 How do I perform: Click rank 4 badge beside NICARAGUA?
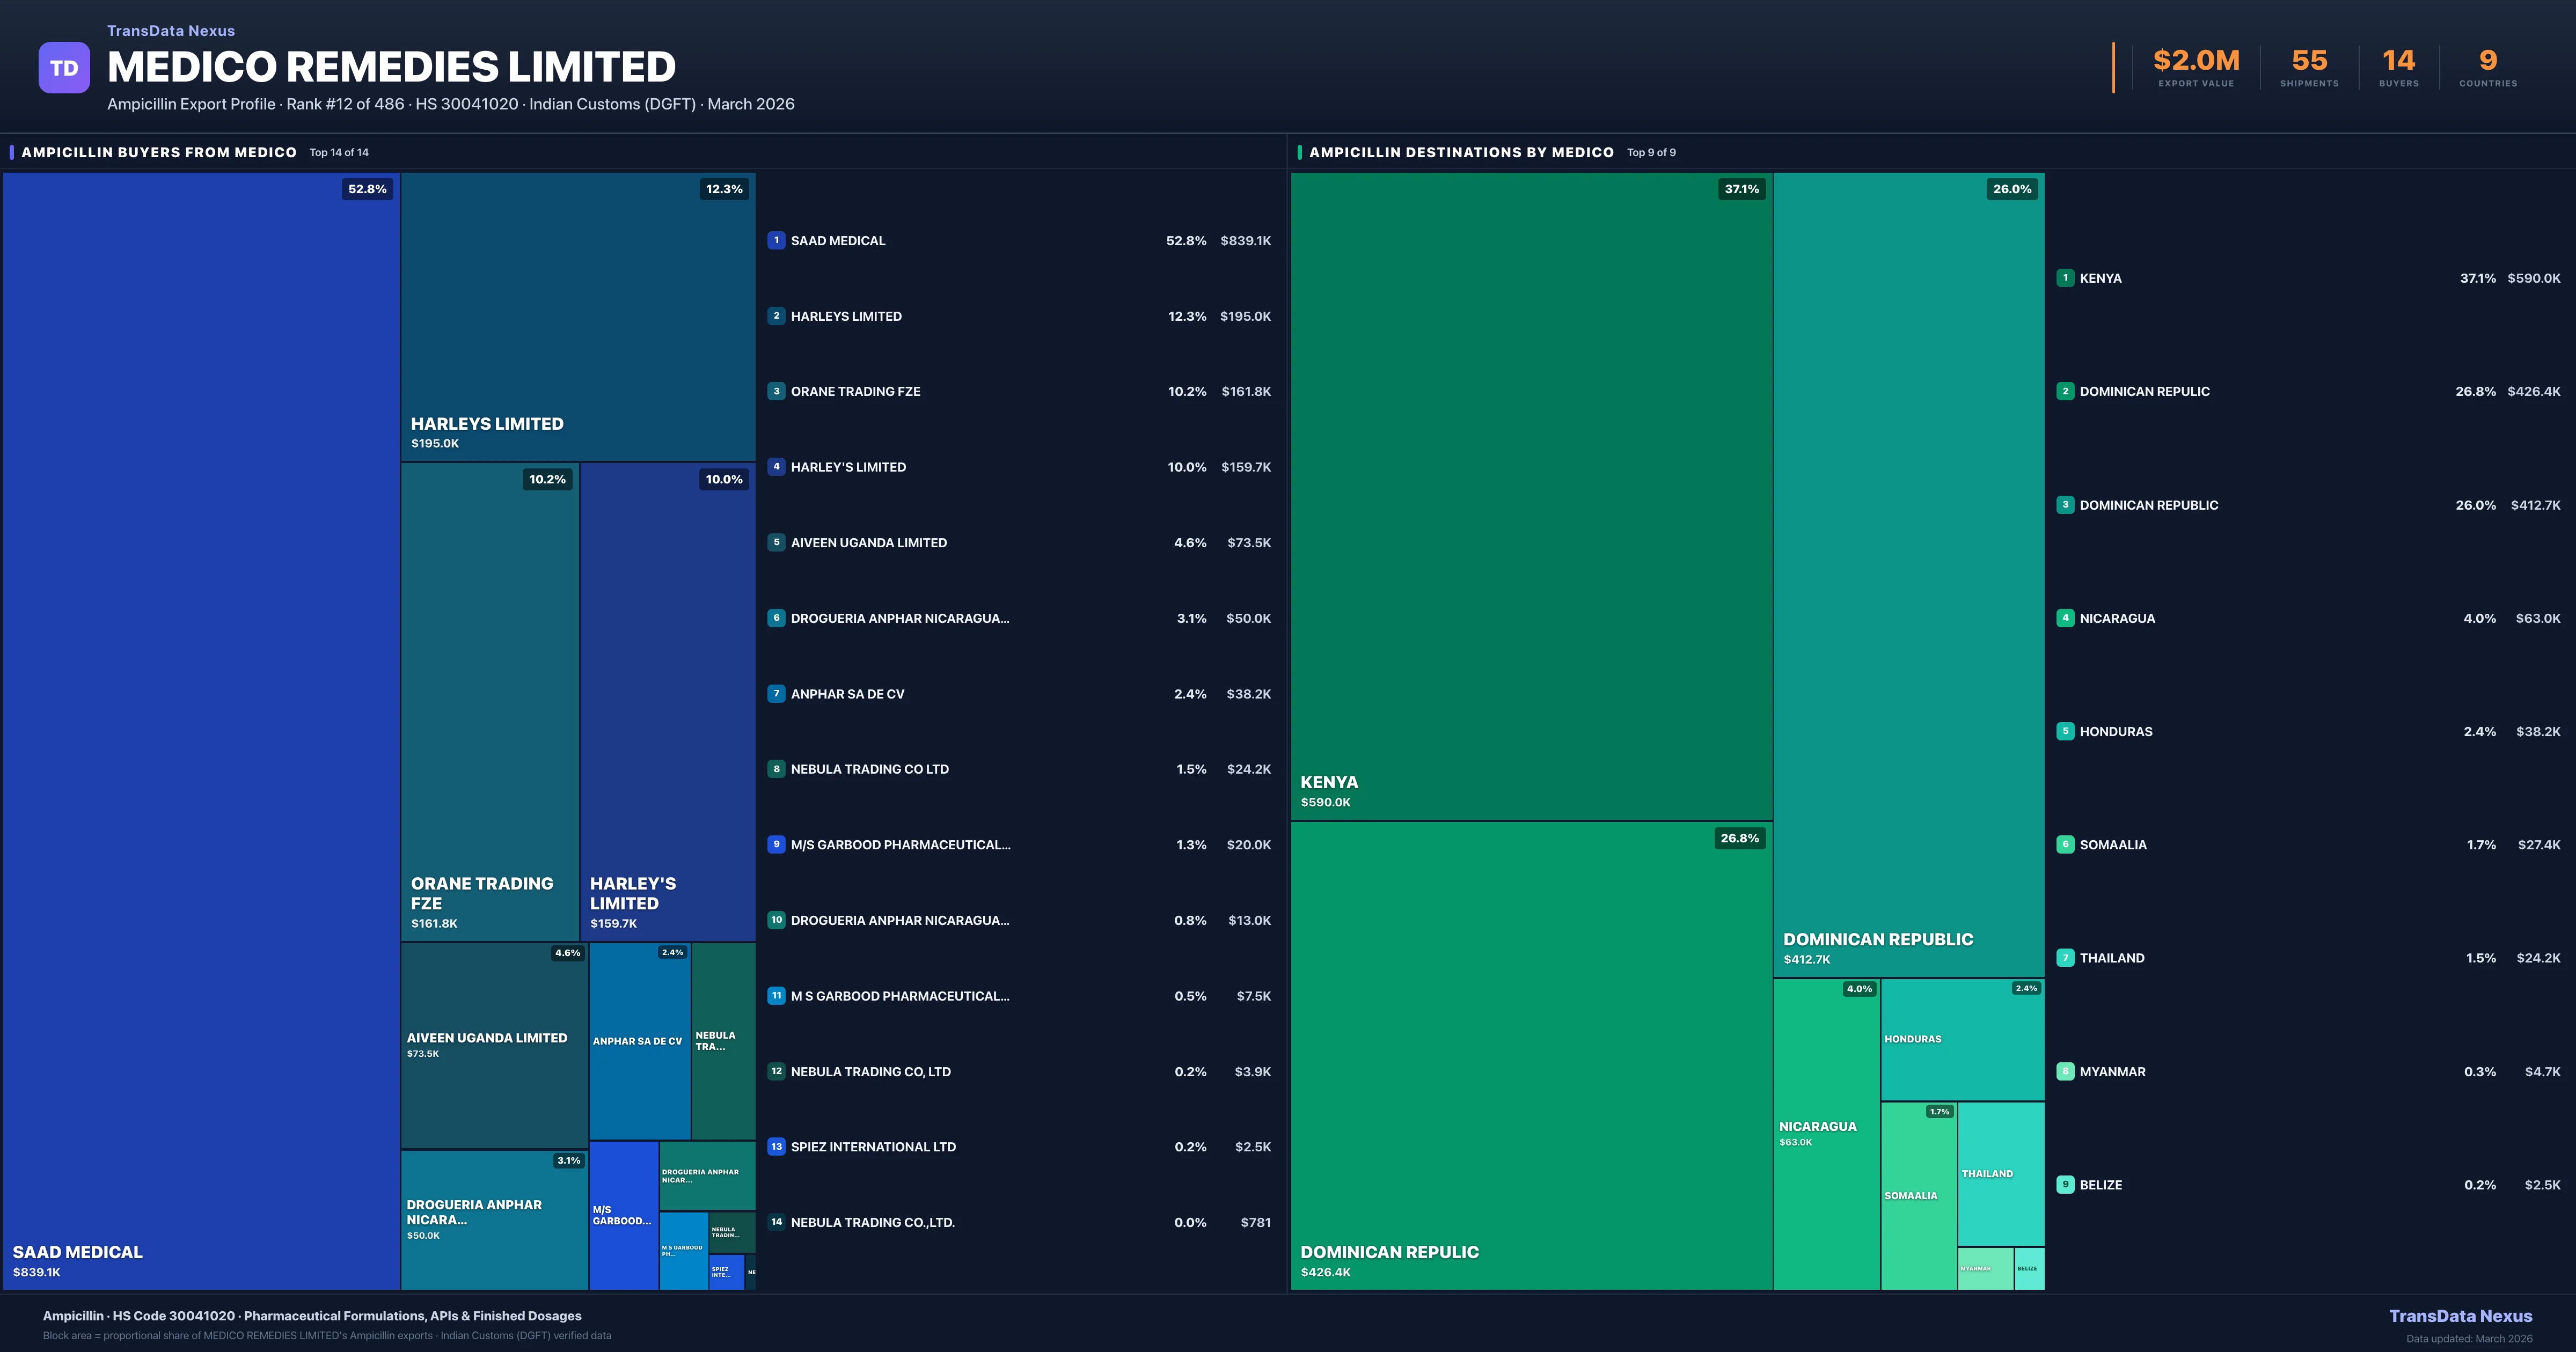(x=2065, y=618)
